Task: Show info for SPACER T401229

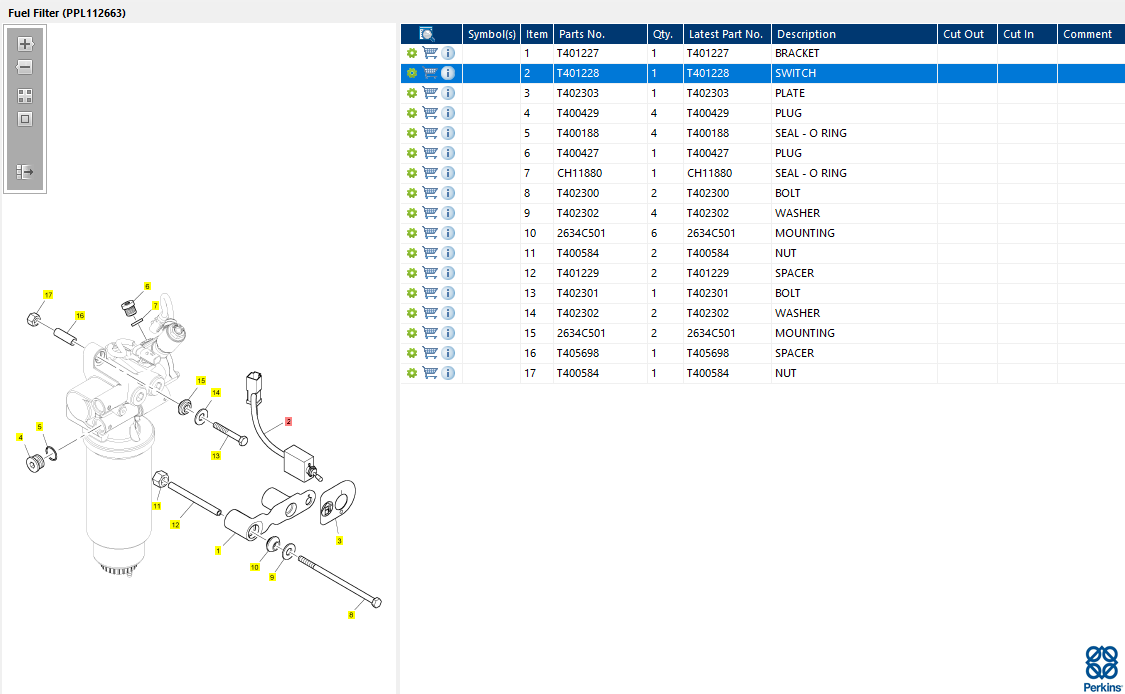Action: (x=448, y=273)
